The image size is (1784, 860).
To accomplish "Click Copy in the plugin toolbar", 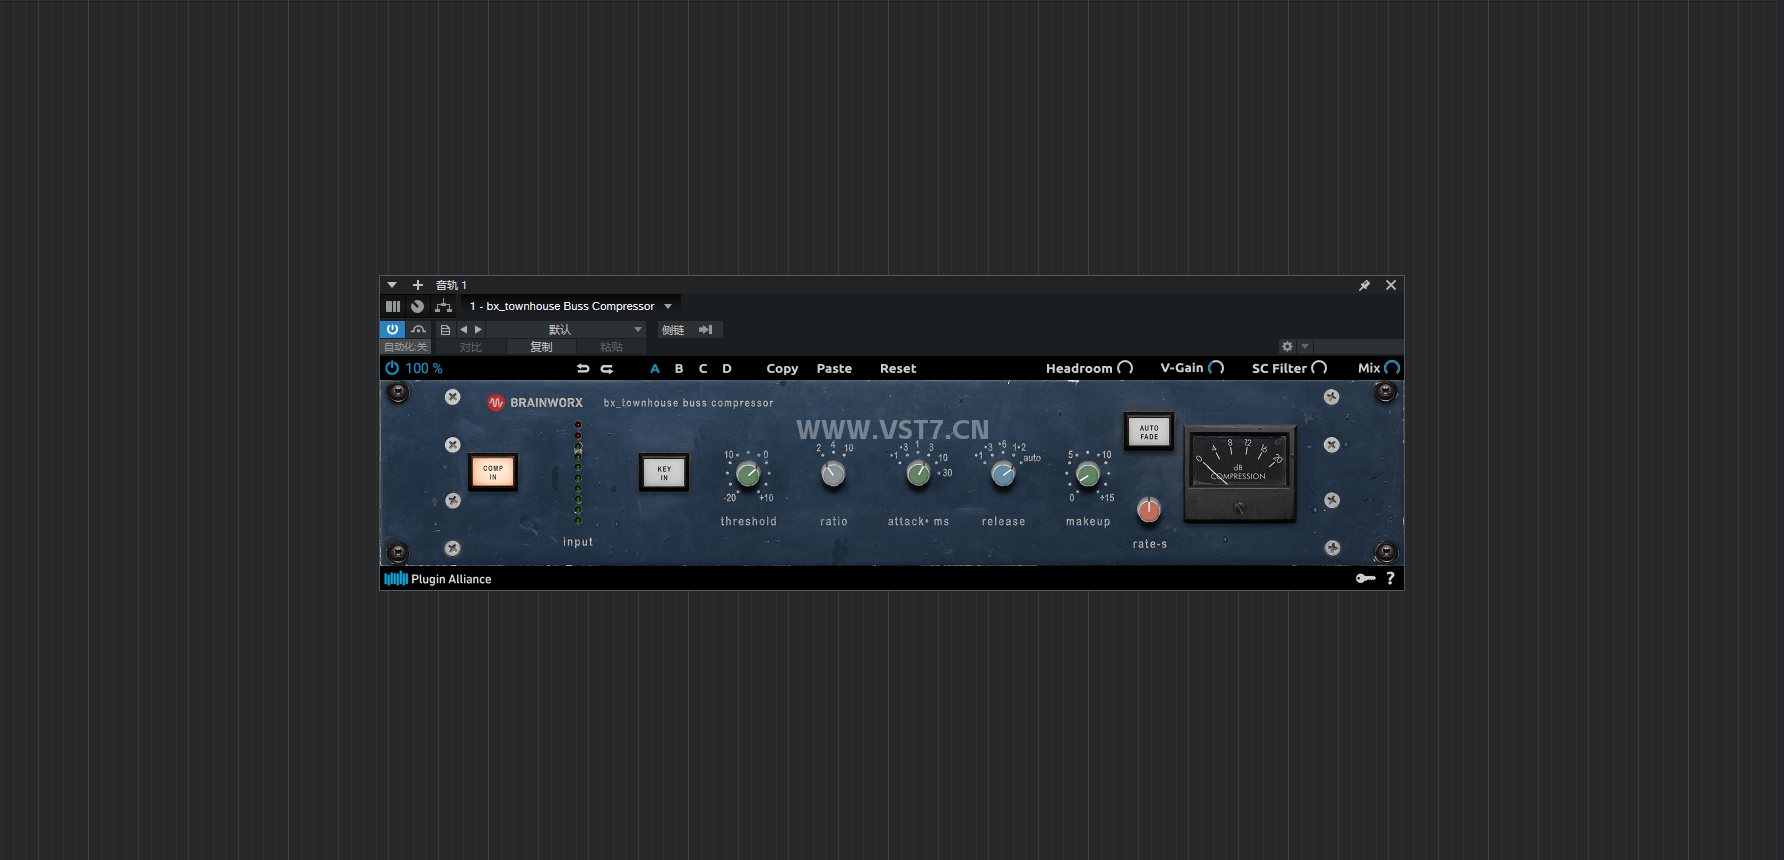I will (782, 368).
